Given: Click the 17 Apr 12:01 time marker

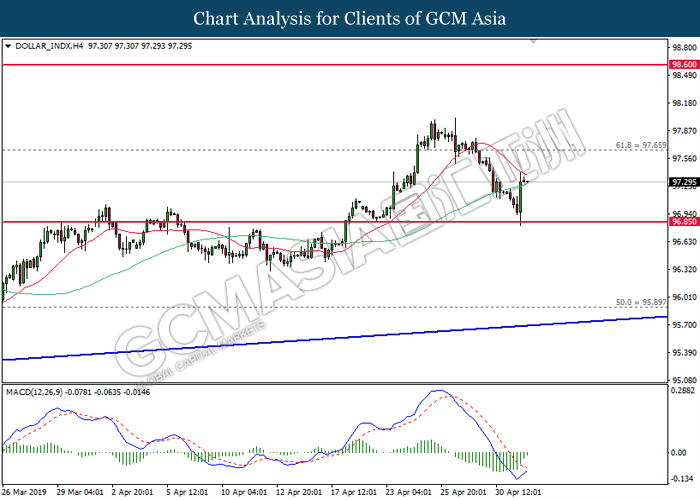Looking at the screenshot, I should pyautogui.click(x=354, y=492).
